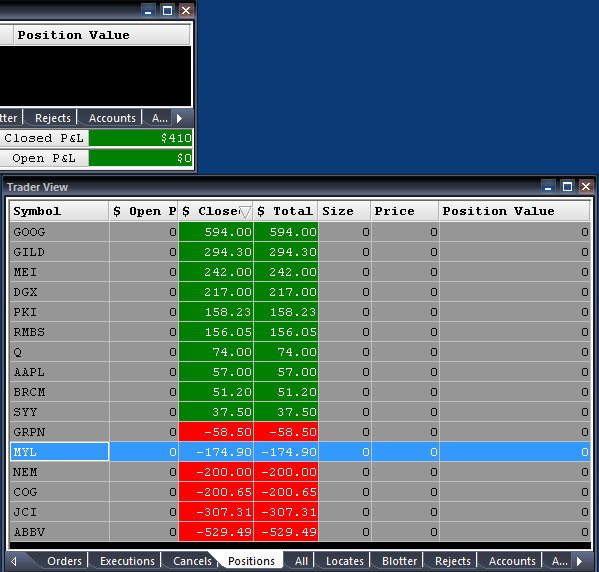Maximize the Trader View window
599x572 pixels.
pyautogui.click(x=567, y=186)
